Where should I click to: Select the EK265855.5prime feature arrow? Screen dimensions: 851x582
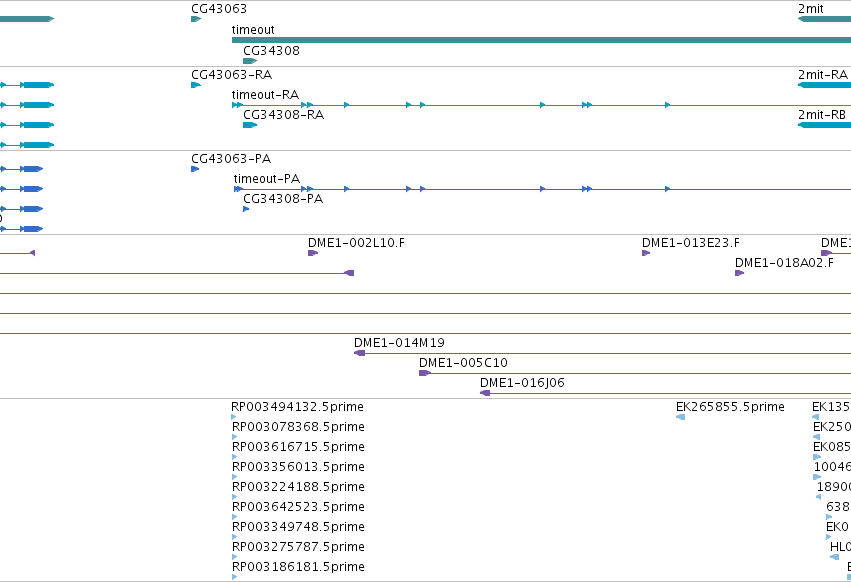pos(680,417)
